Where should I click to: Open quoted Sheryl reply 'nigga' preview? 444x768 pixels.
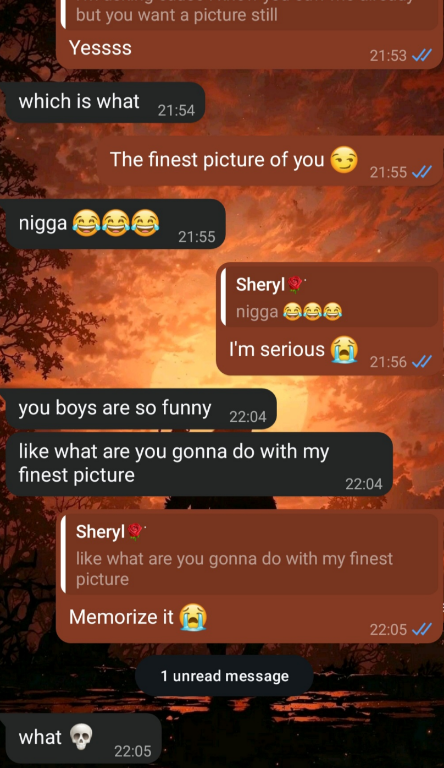[330, 297]
